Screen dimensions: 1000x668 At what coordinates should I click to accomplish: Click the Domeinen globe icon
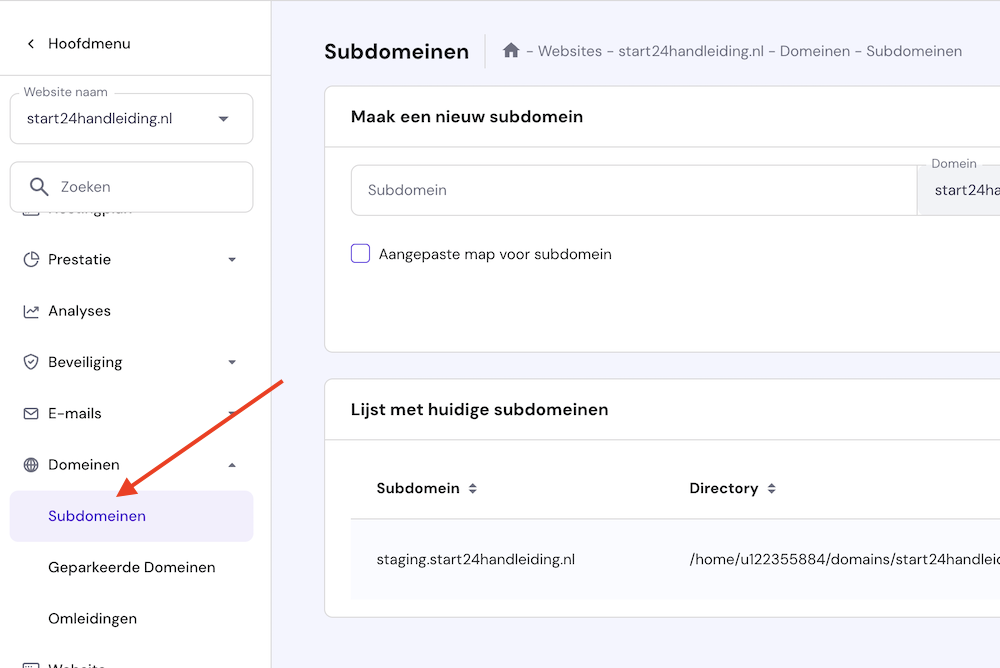click(31, 465)
